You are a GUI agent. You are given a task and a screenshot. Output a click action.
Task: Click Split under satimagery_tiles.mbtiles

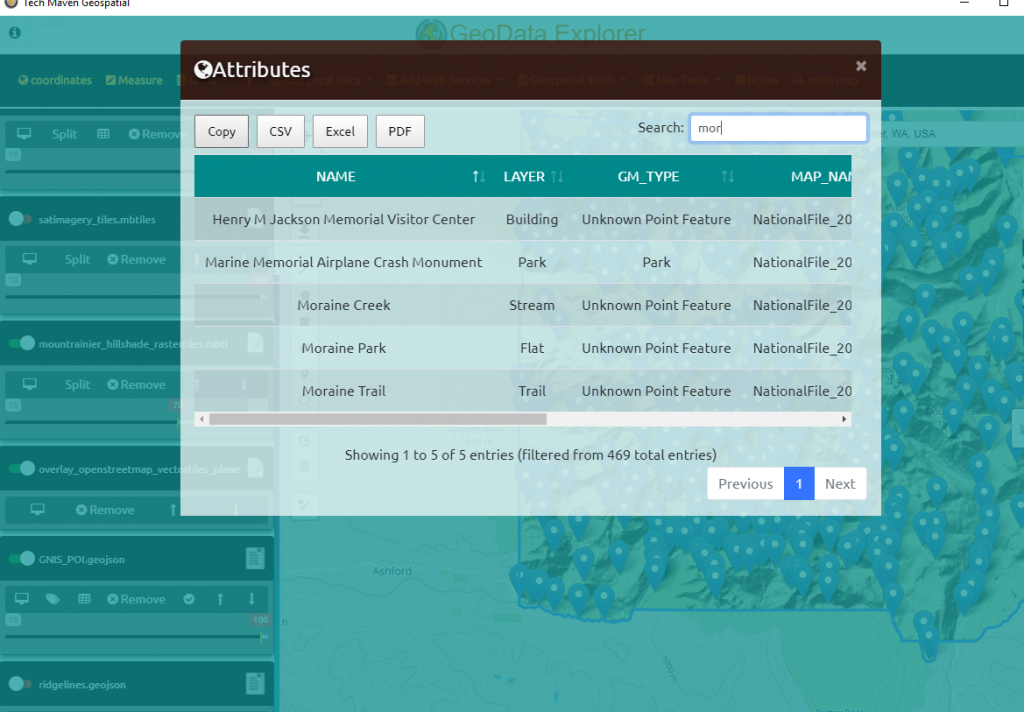click(x=77, y=259)
